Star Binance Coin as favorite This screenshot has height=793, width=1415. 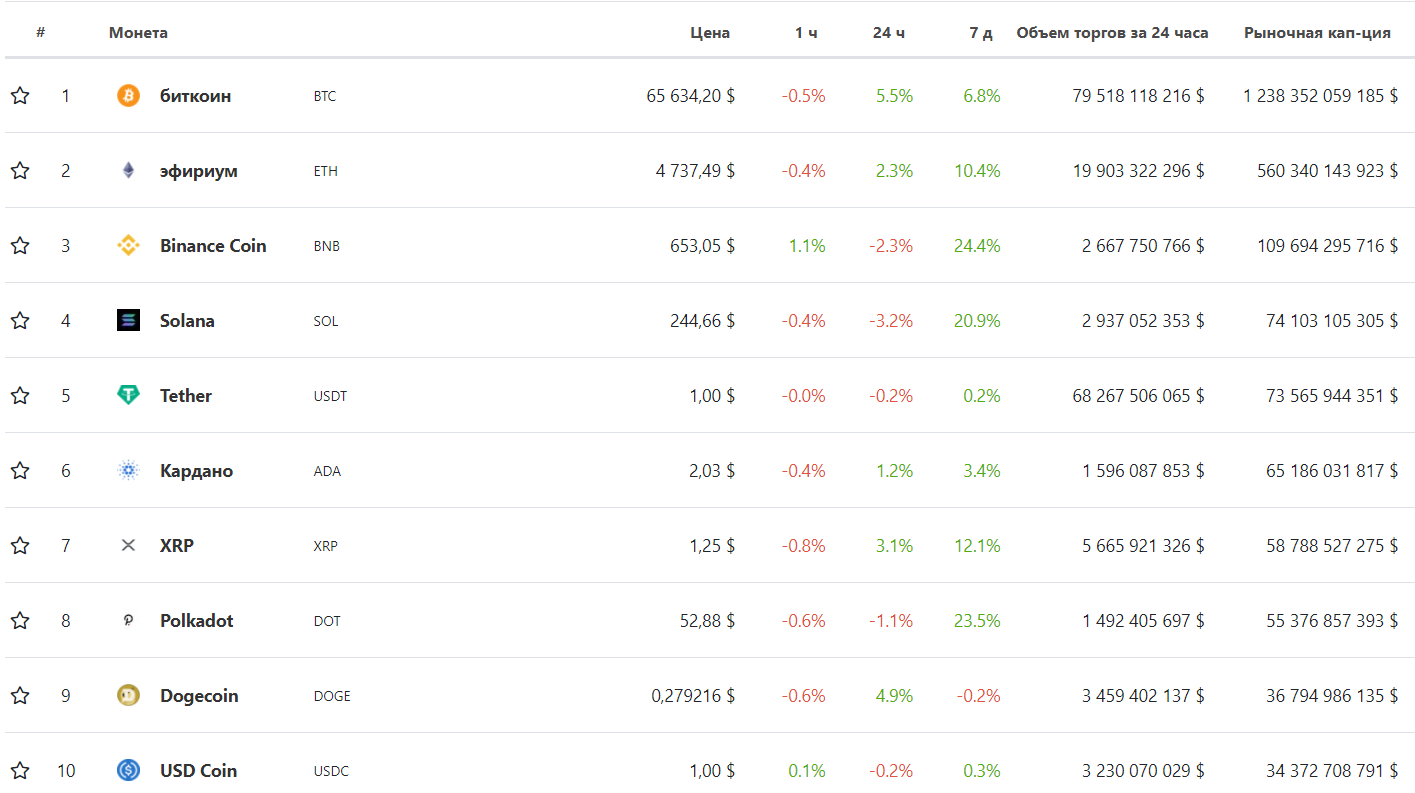click(x=20, y=246)
